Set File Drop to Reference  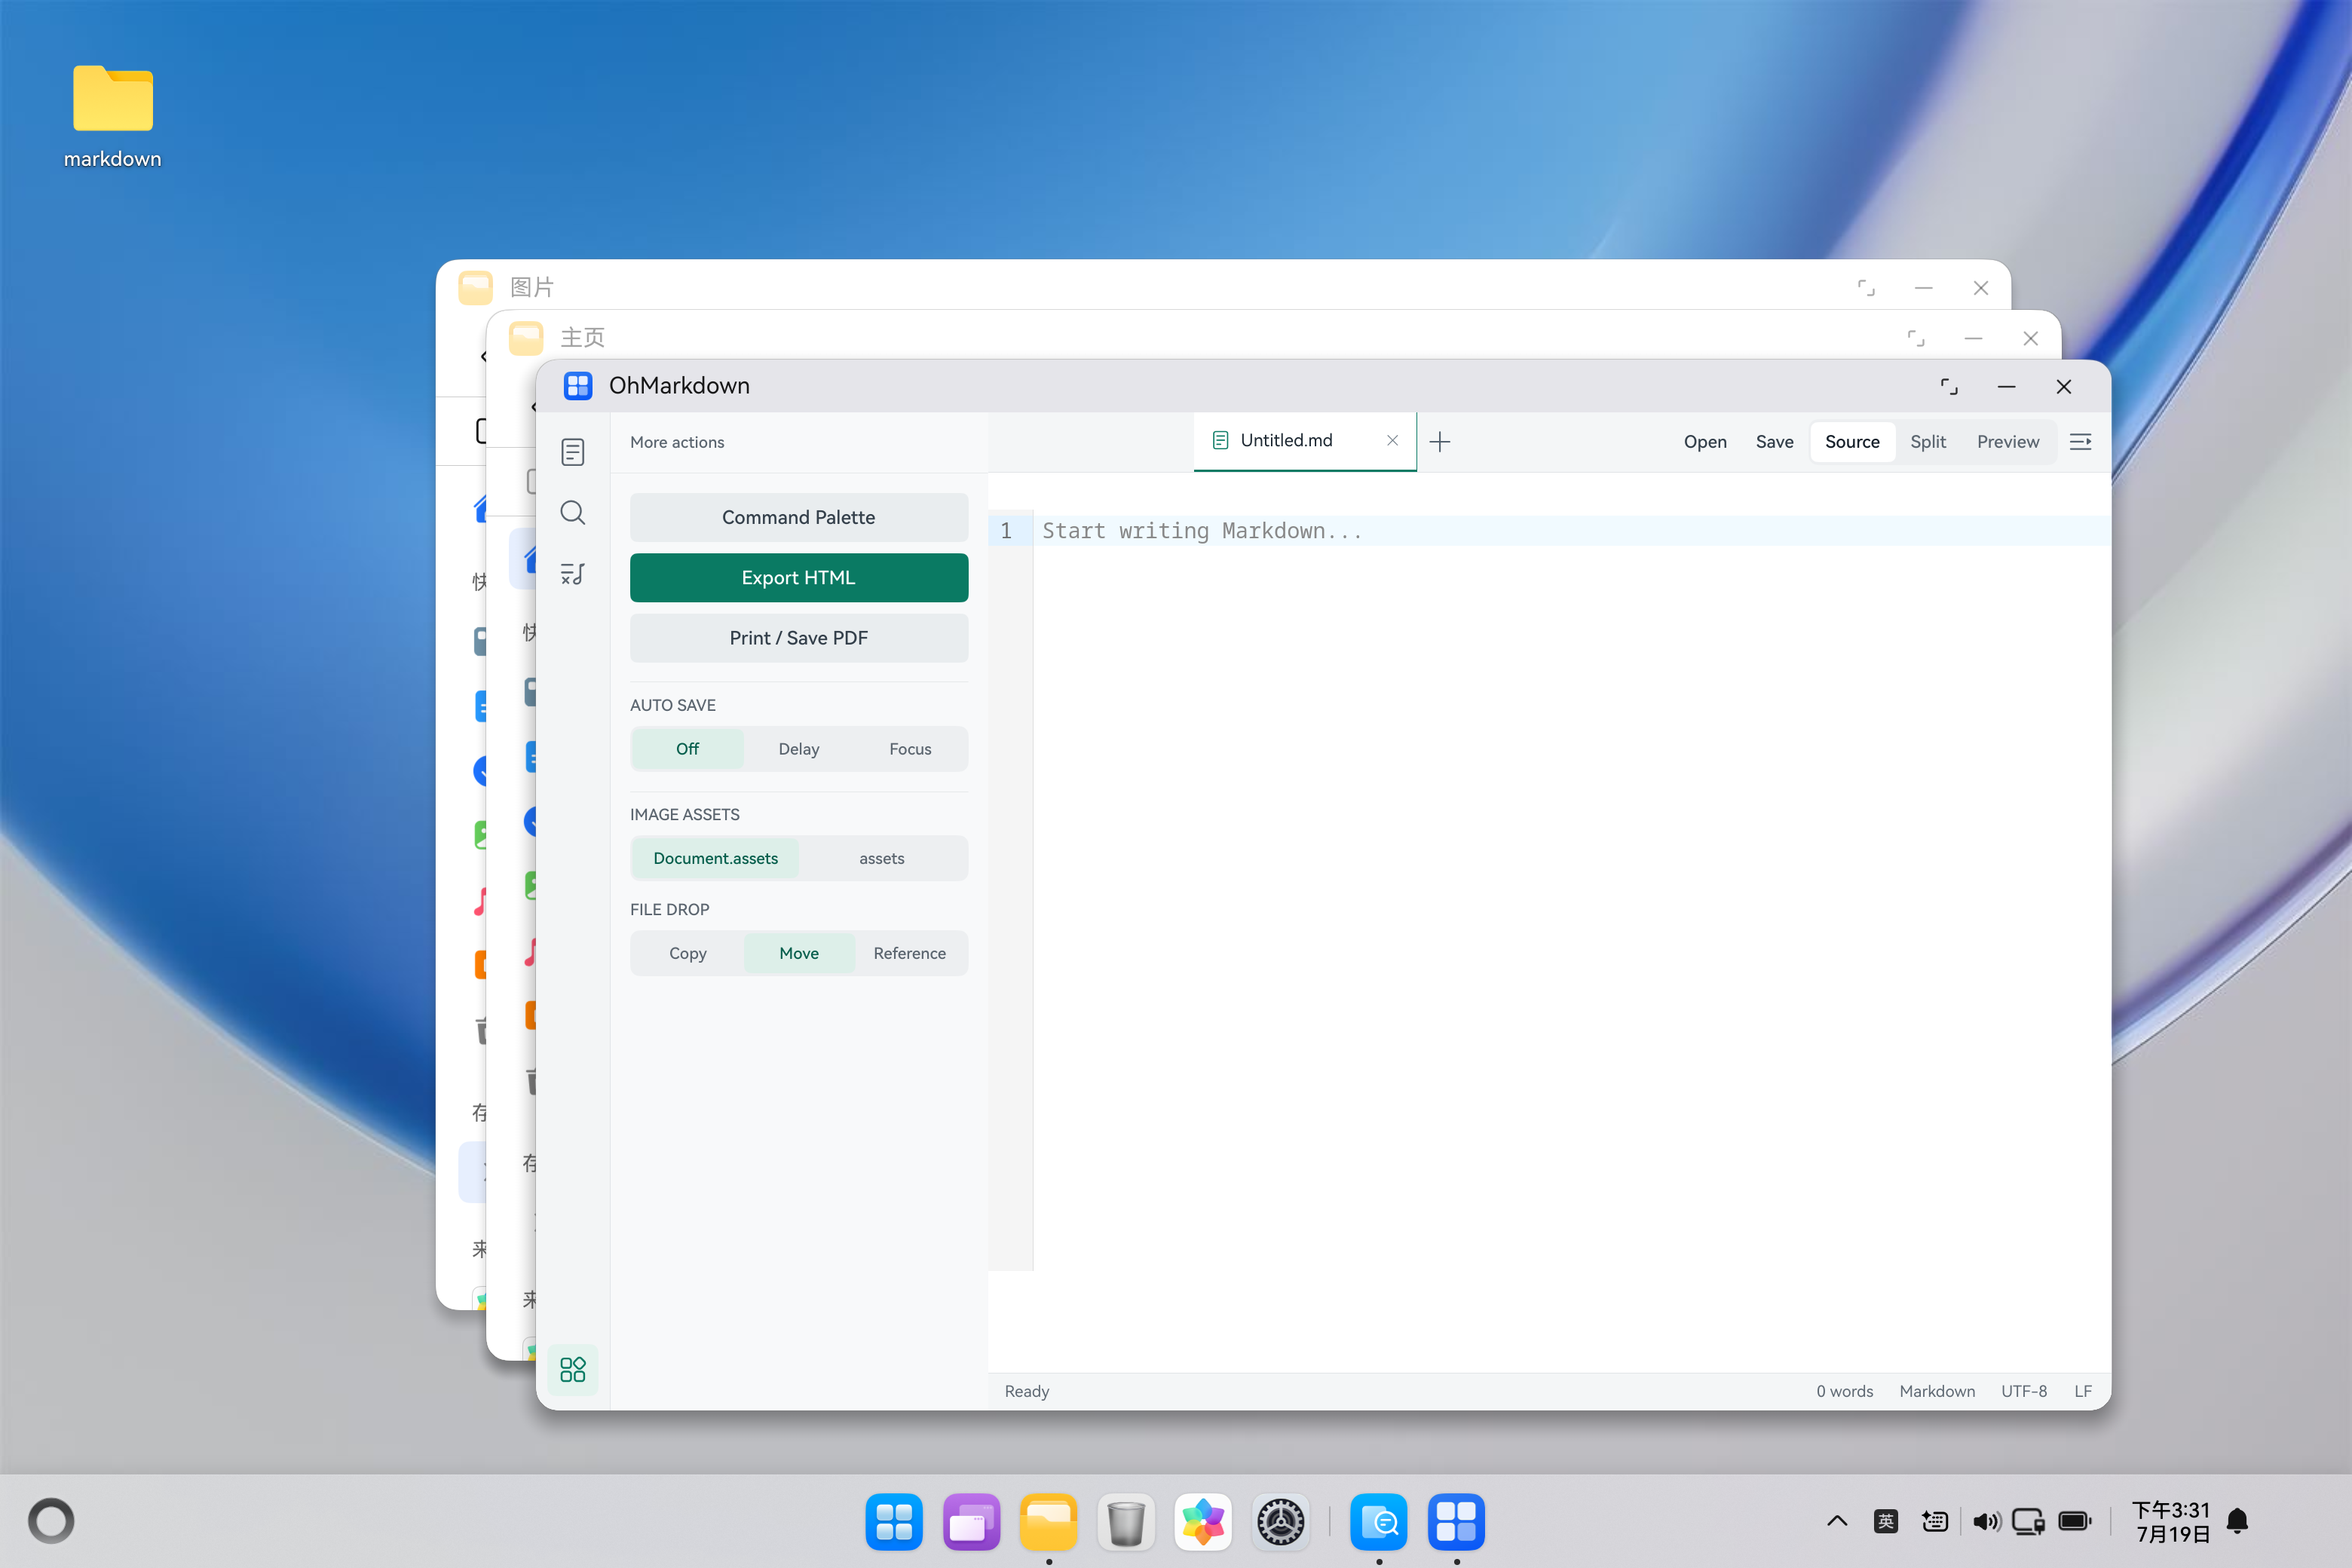[910, 953]
